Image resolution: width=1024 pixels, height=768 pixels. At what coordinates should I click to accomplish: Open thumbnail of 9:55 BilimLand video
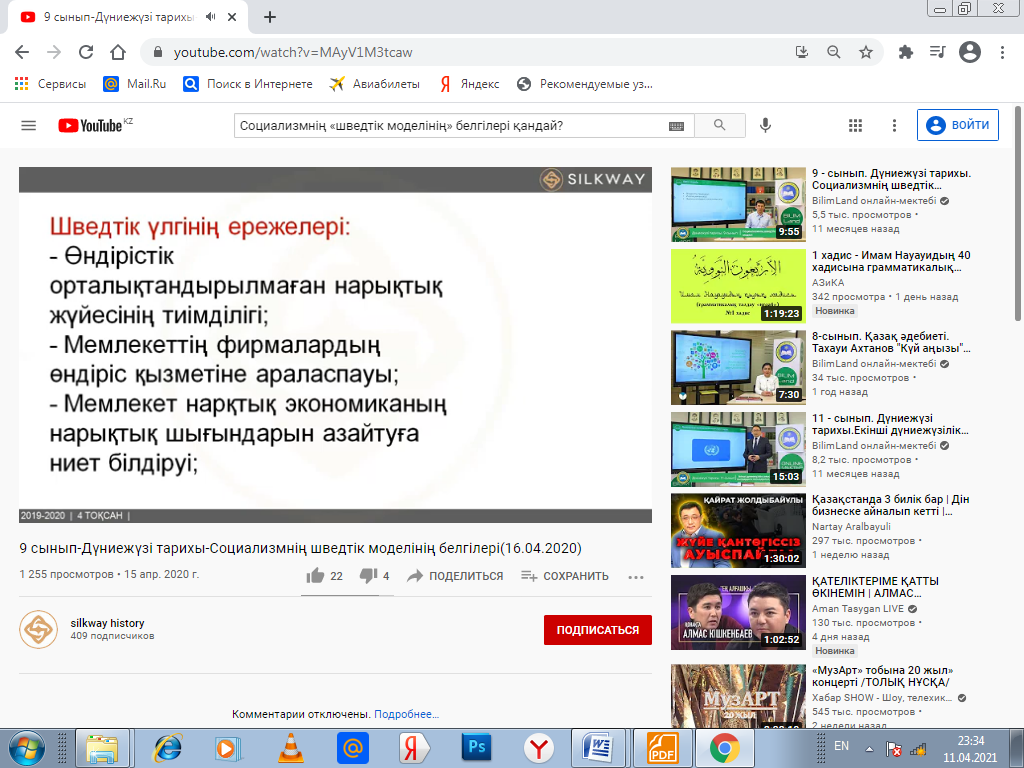tap(739, 204)
